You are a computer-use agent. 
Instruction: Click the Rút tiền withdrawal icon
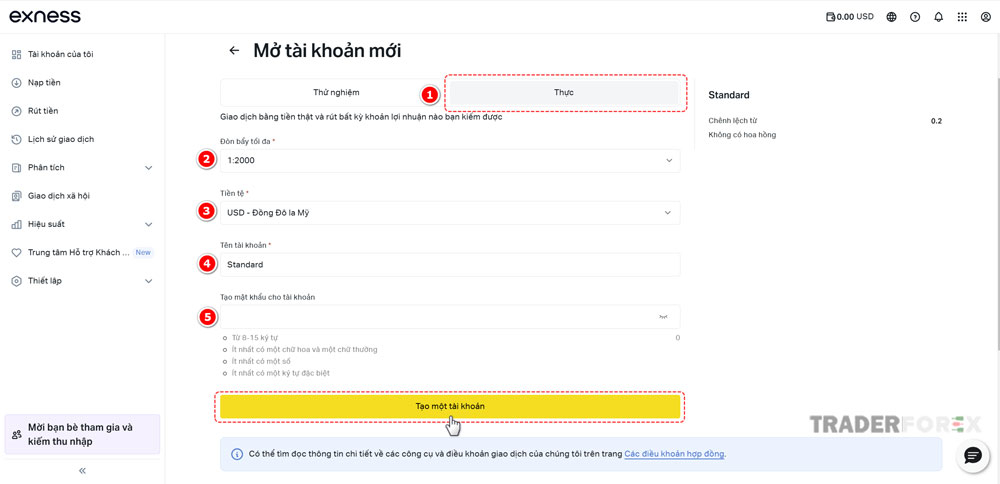17,111
